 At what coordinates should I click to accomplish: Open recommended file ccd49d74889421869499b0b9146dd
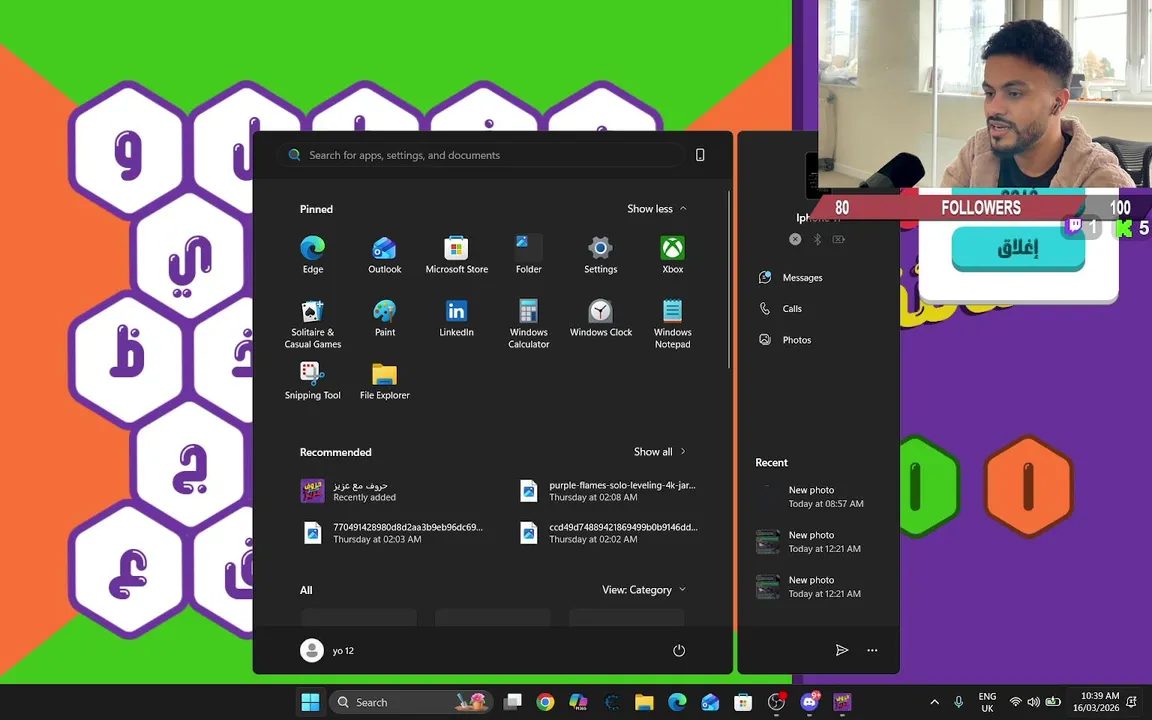click(607, 533)
